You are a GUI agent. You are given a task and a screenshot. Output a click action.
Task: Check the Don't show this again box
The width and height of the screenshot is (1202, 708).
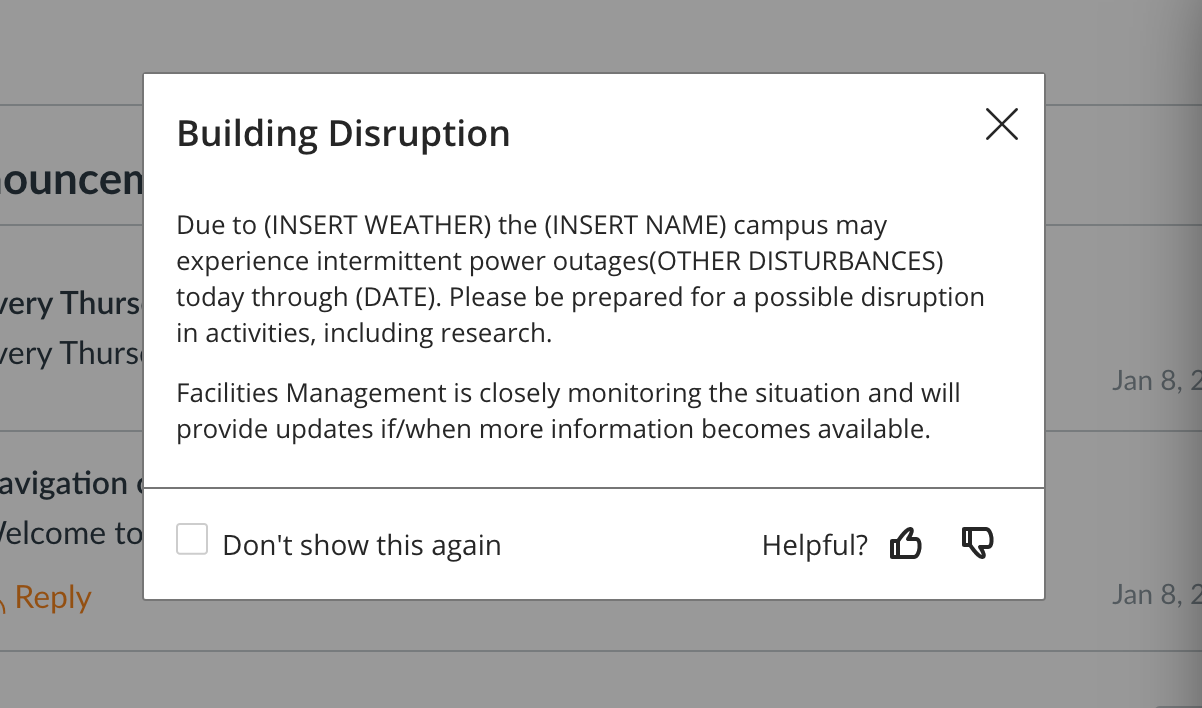pyautogui.click(x=192, y=540)
